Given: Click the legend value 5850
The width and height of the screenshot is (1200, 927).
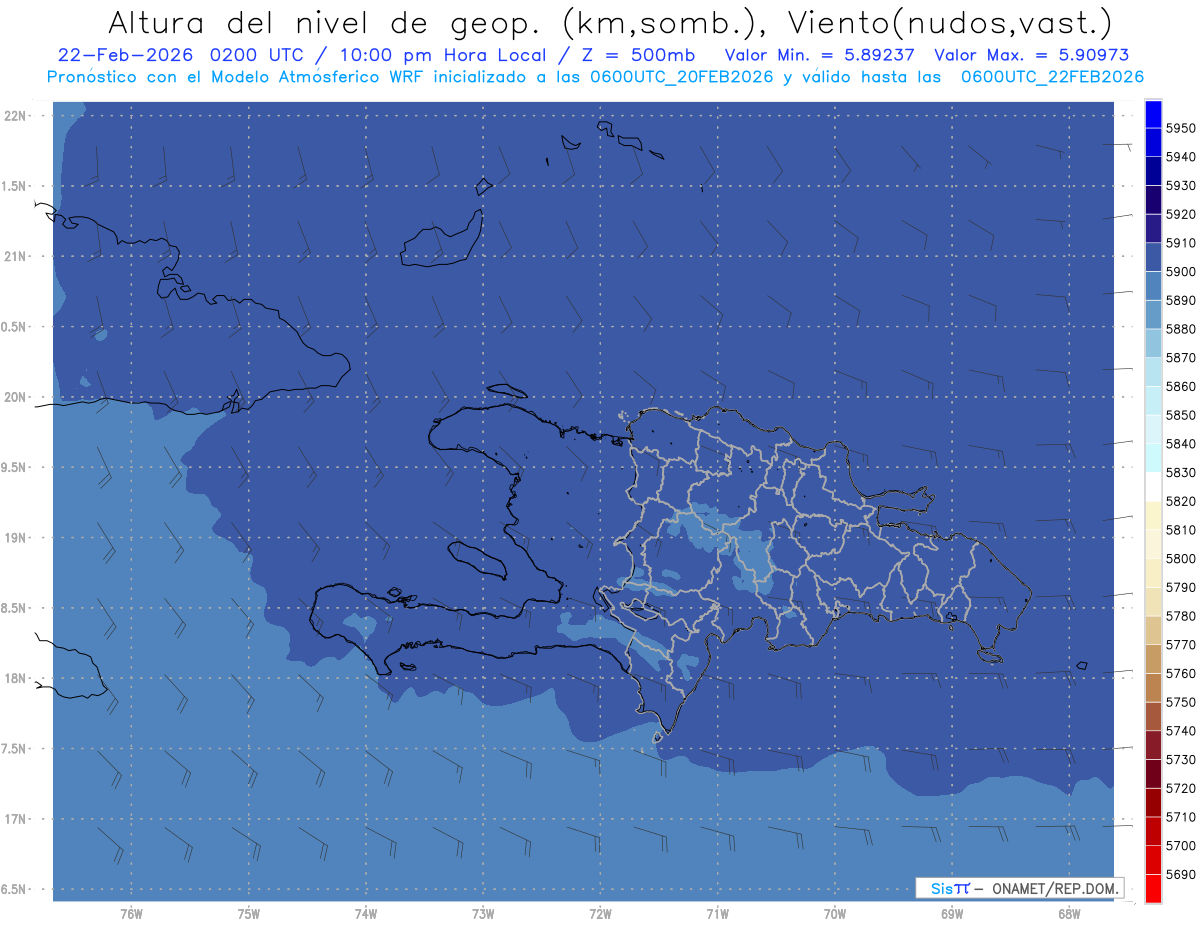Looking at the screenshot, I should [1181, 415].
